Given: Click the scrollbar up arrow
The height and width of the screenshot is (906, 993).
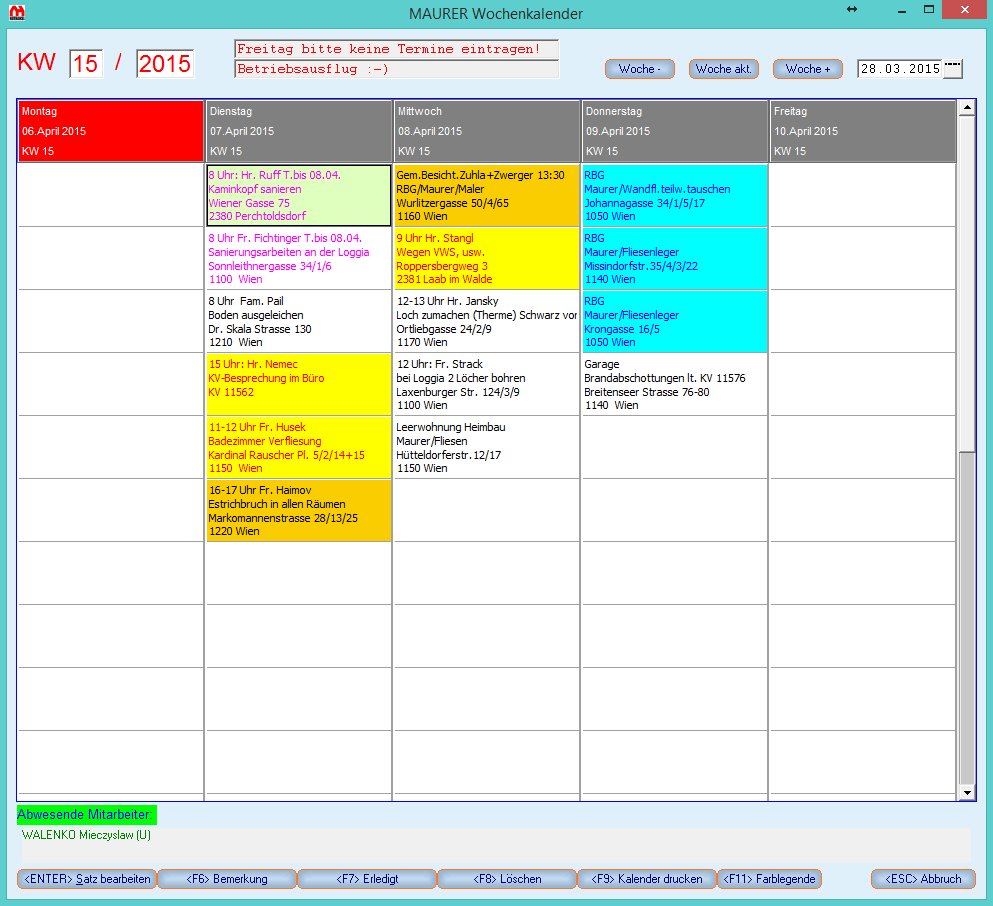Looking at the screenshot, I should (x=966, y=107).
